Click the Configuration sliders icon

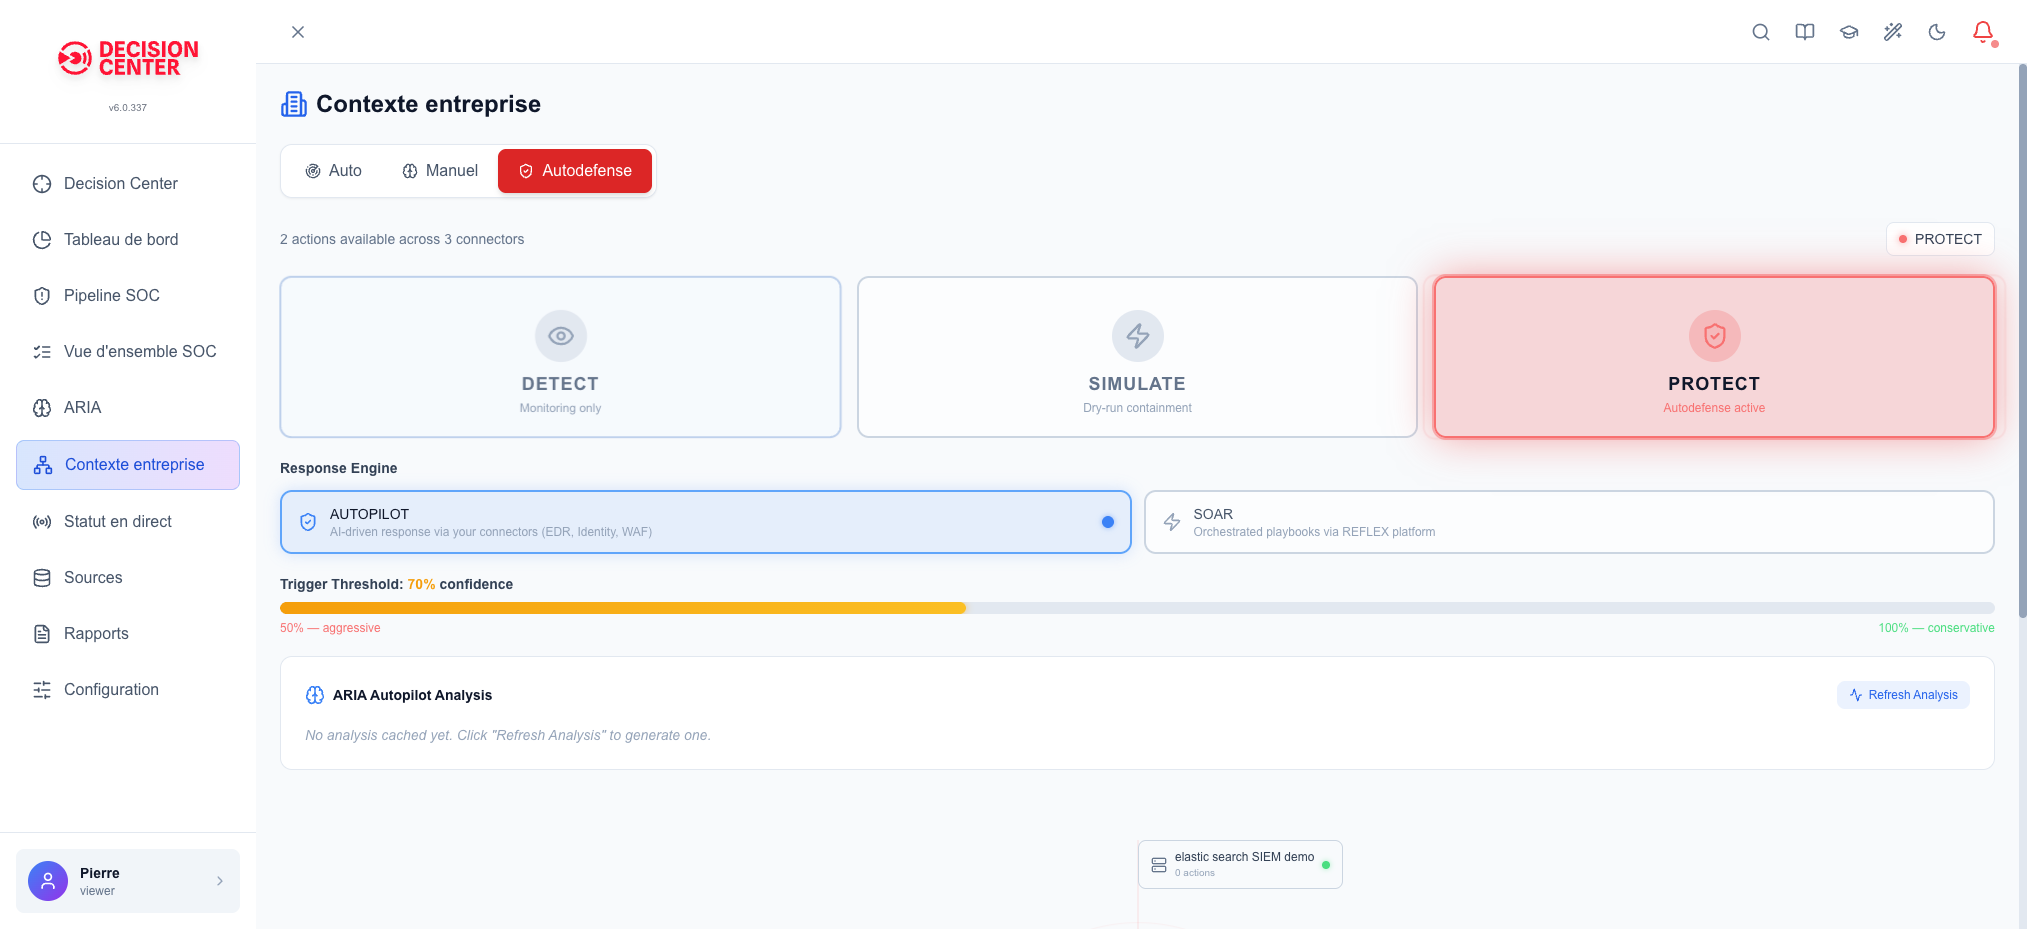(42, 690)
